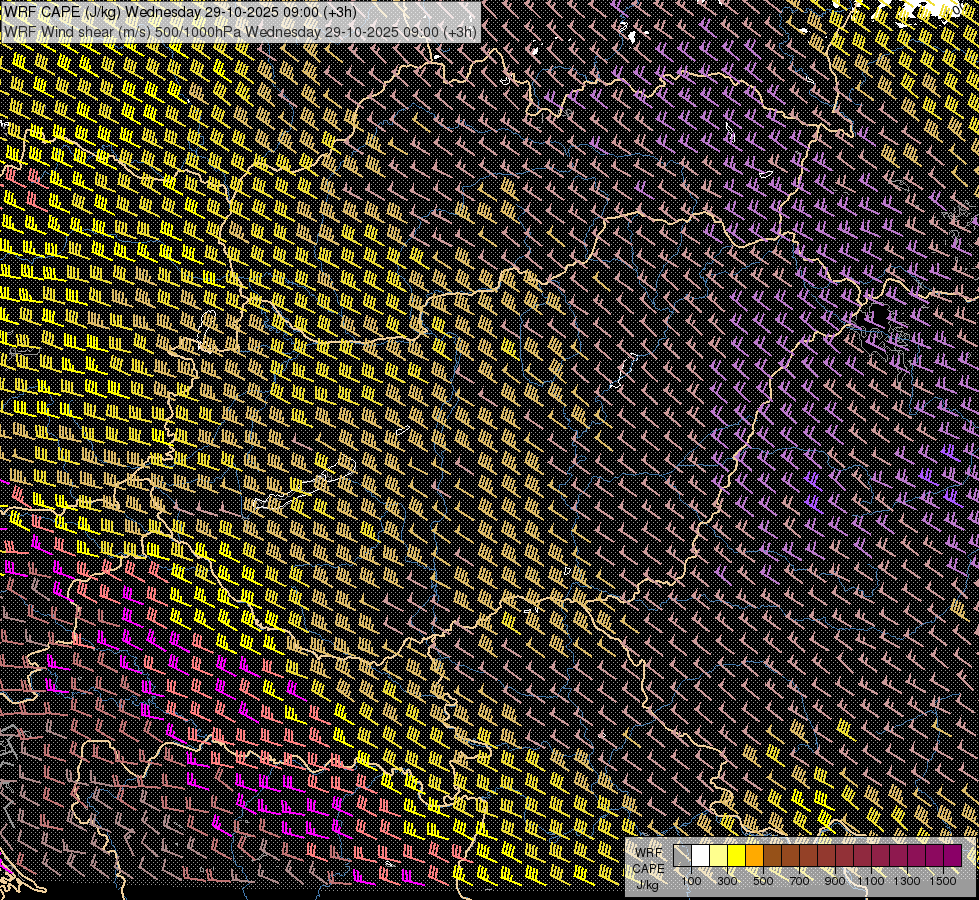Click the WRF Wind shear 500/1000hPa title line
Viewport: 979px width, 900px height.
pyautogui.click(x=240, y=32)
